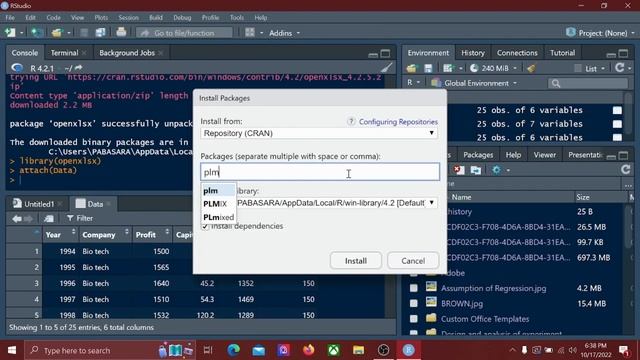Open the Session menu
The width and height of the screenshot is (640, 360).
coord(129,18)
